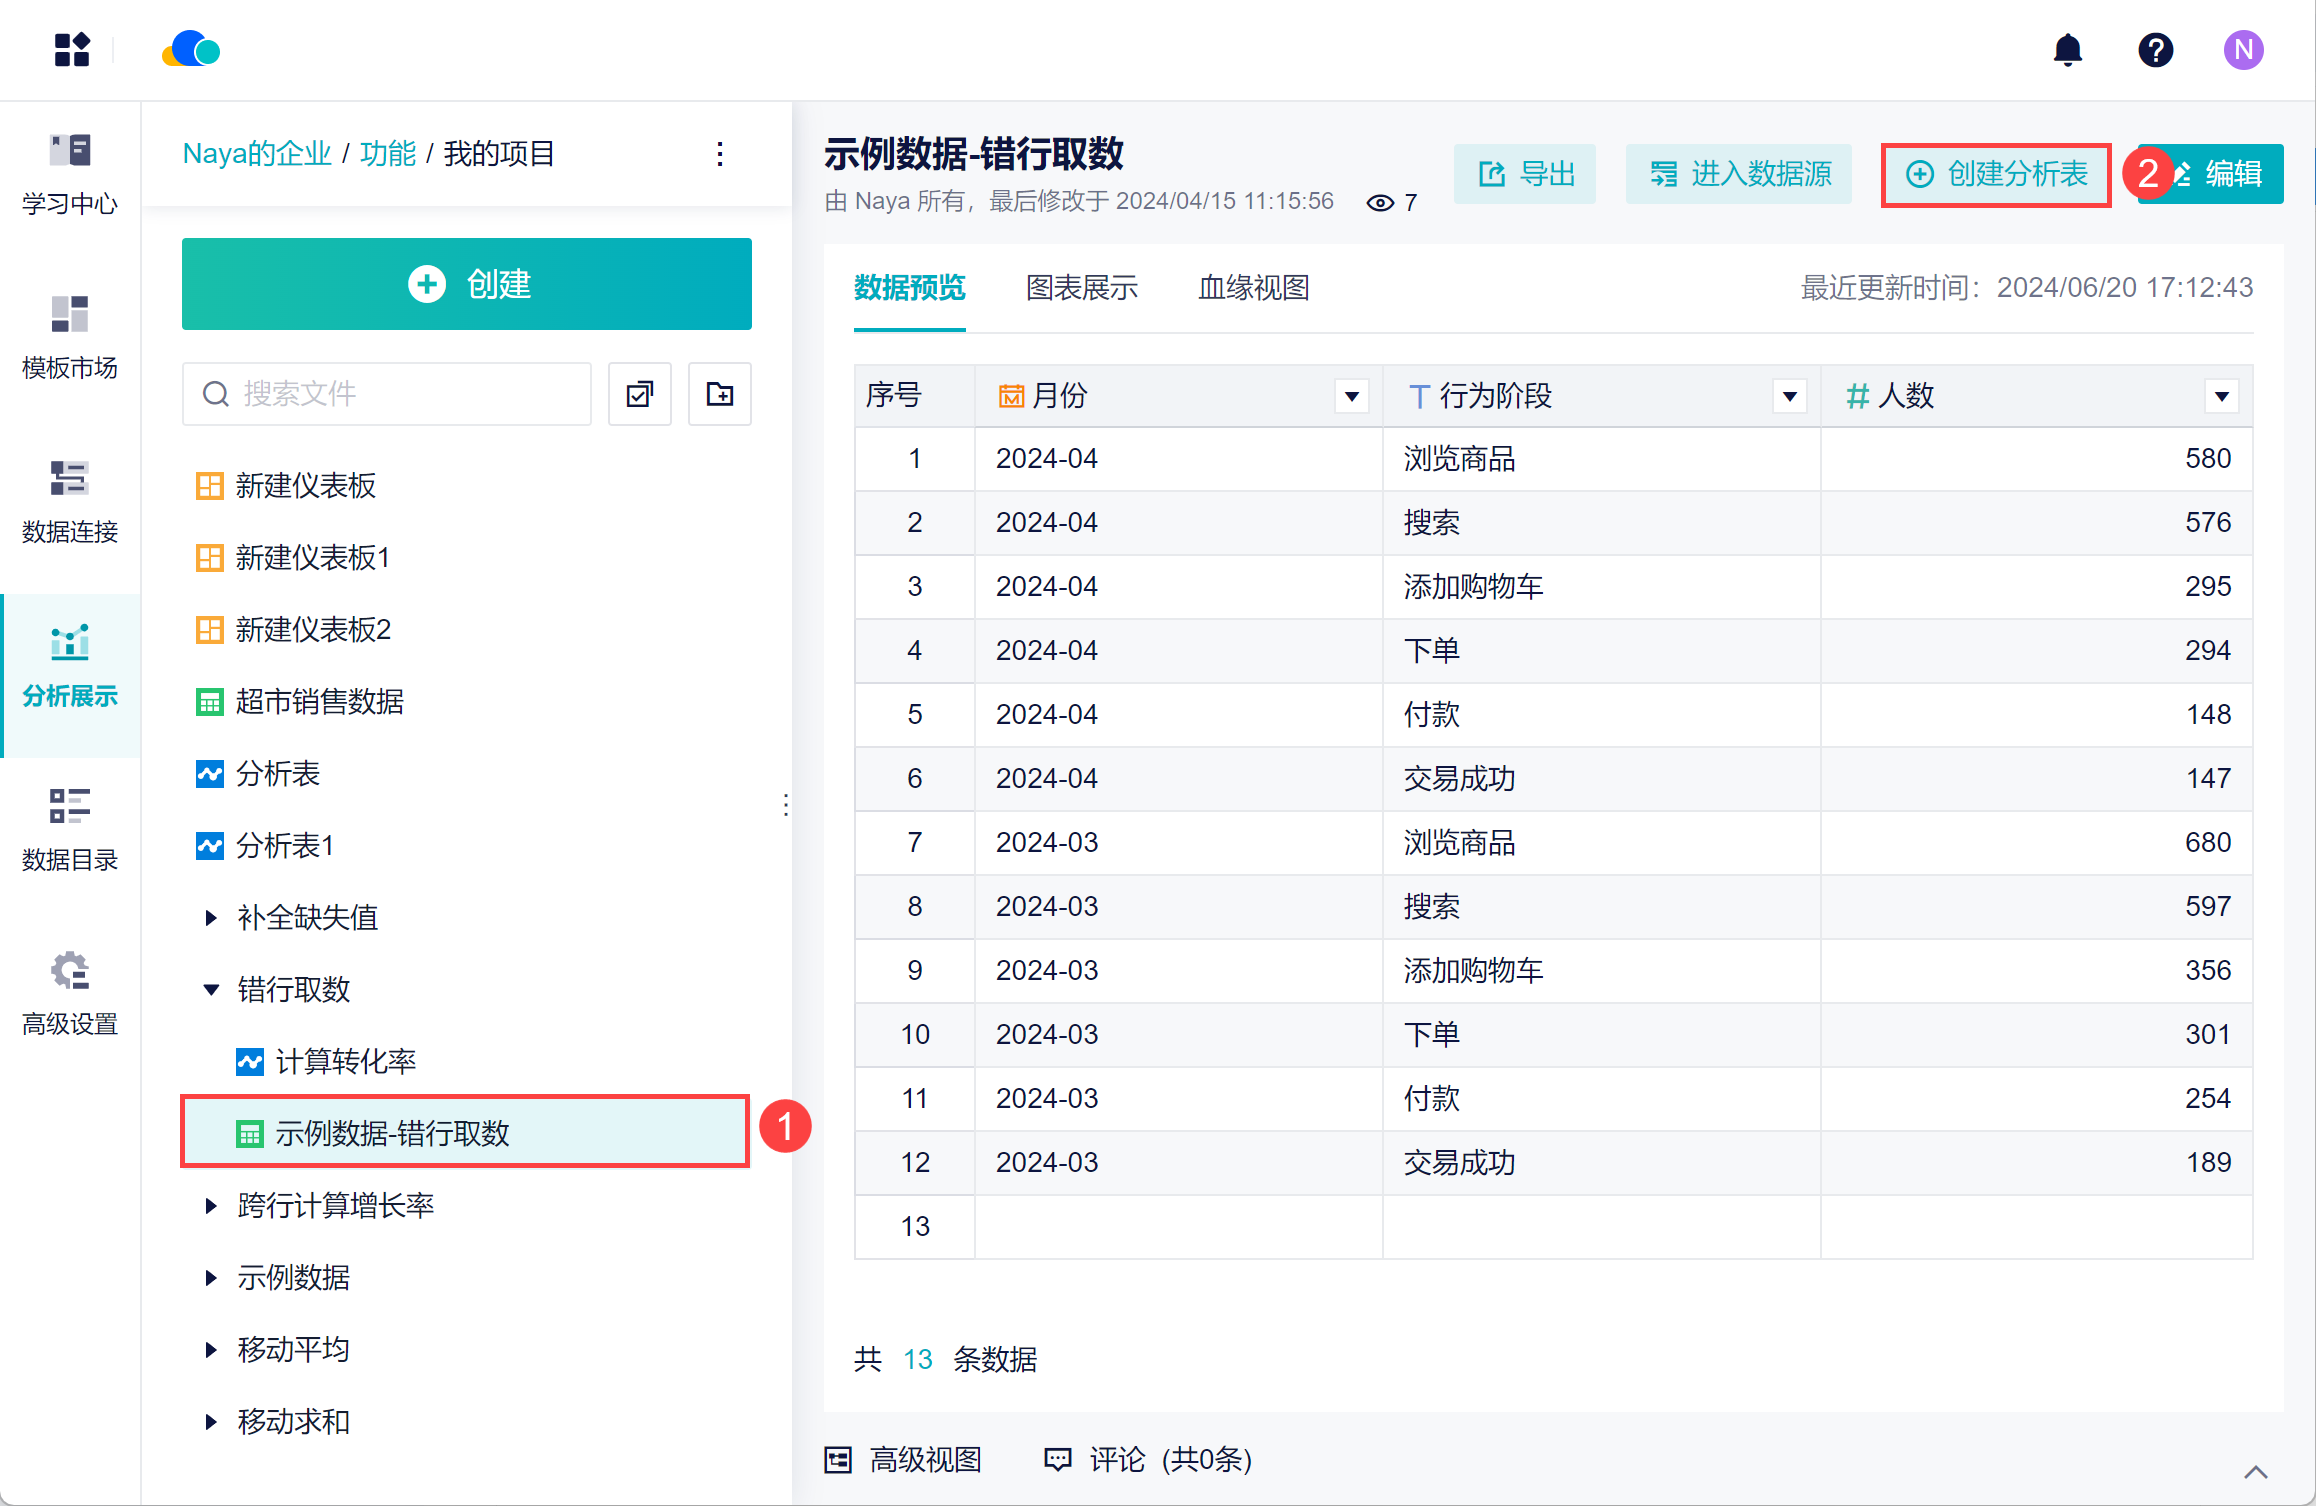Switch to the 血缘视图 tab
Screen dimensions: 2316x1506
tap(1254, 288)
